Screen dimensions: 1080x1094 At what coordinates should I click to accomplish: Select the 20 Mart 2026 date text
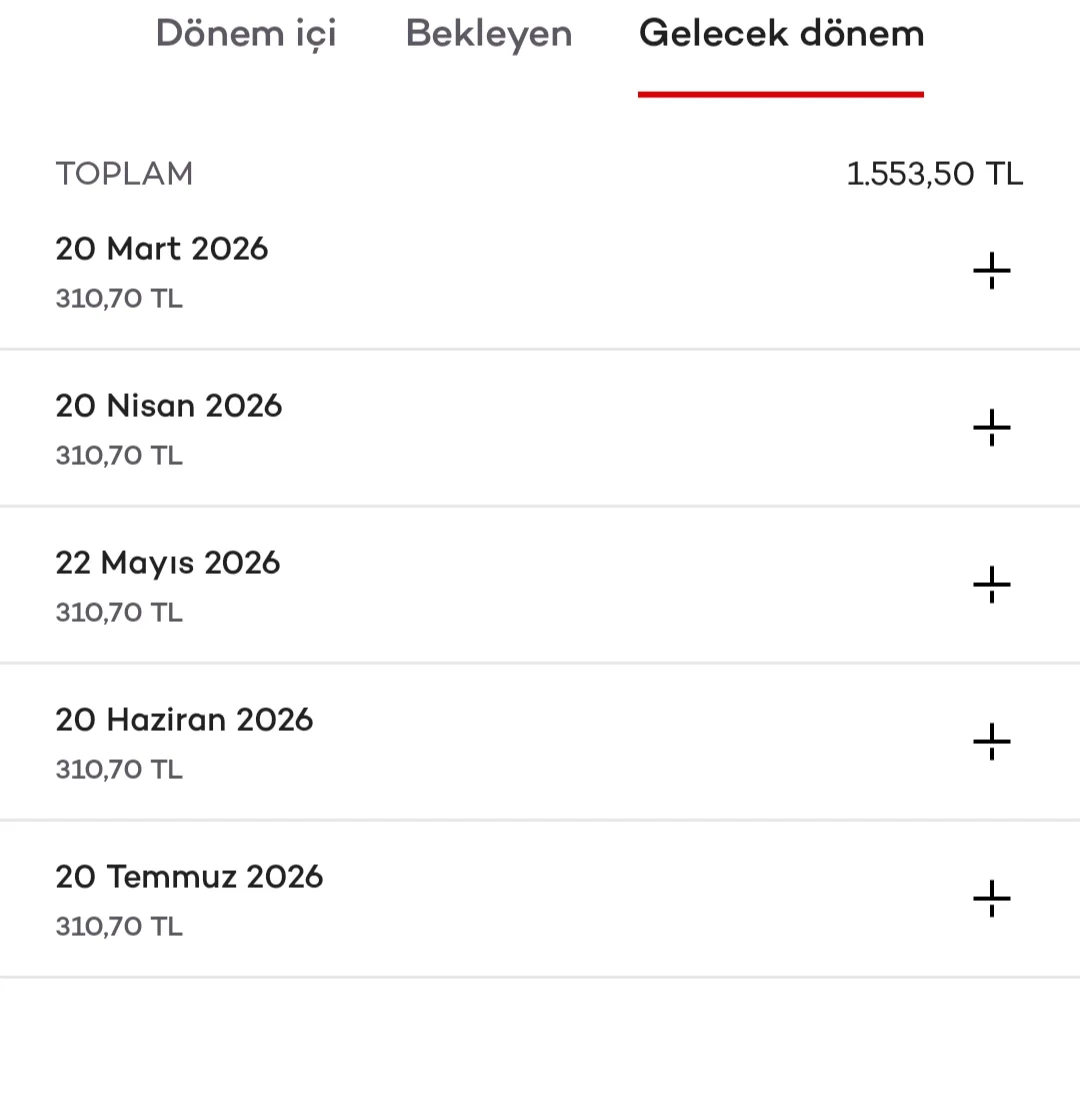click(x=162, y=249)
